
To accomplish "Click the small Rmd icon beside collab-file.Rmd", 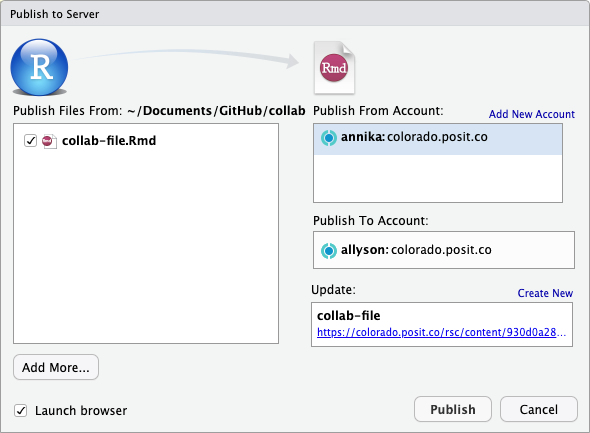I will [x=49, y=141].
